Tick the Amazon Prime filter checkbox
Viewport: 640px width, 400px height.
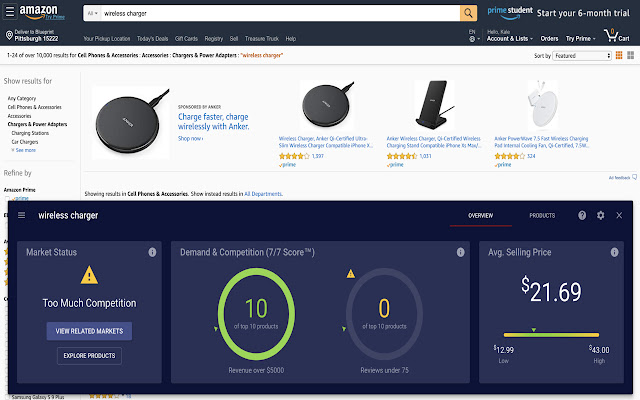pyautogui.click(x=10, y=199)
